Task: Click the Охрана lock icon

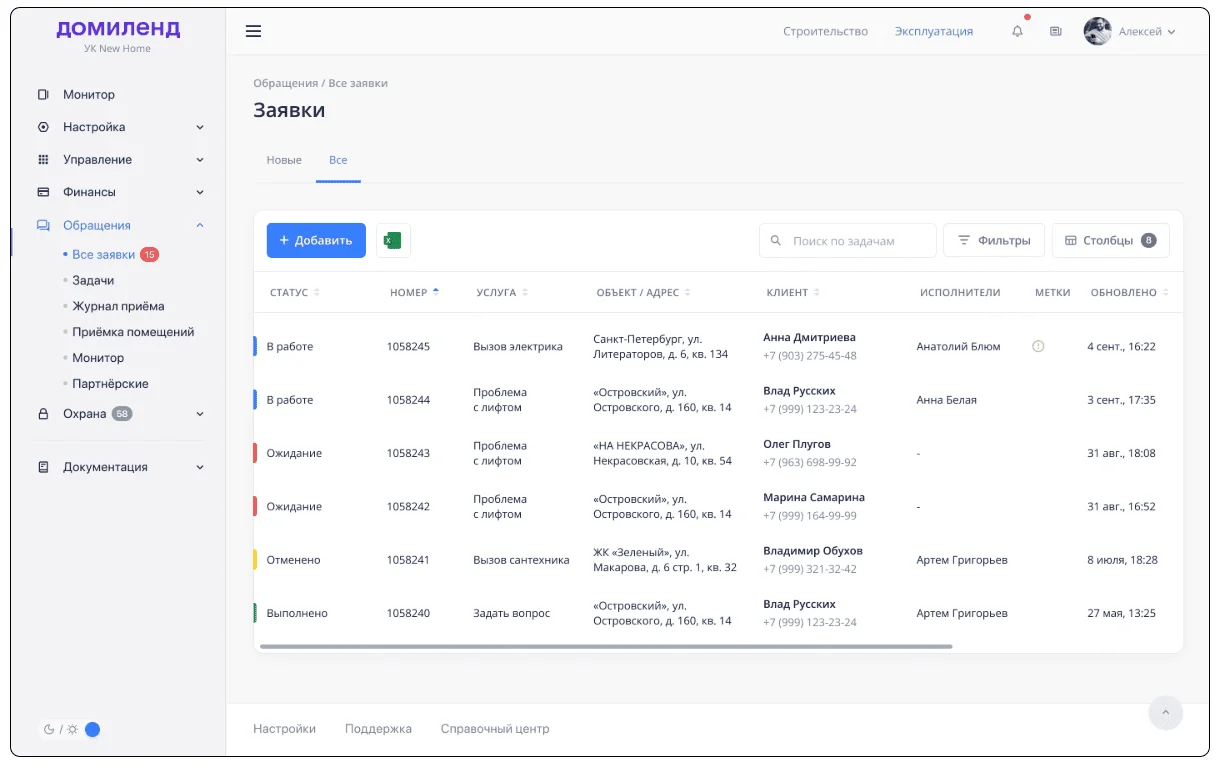Action: pyautogui.click(x=43, y=413)
